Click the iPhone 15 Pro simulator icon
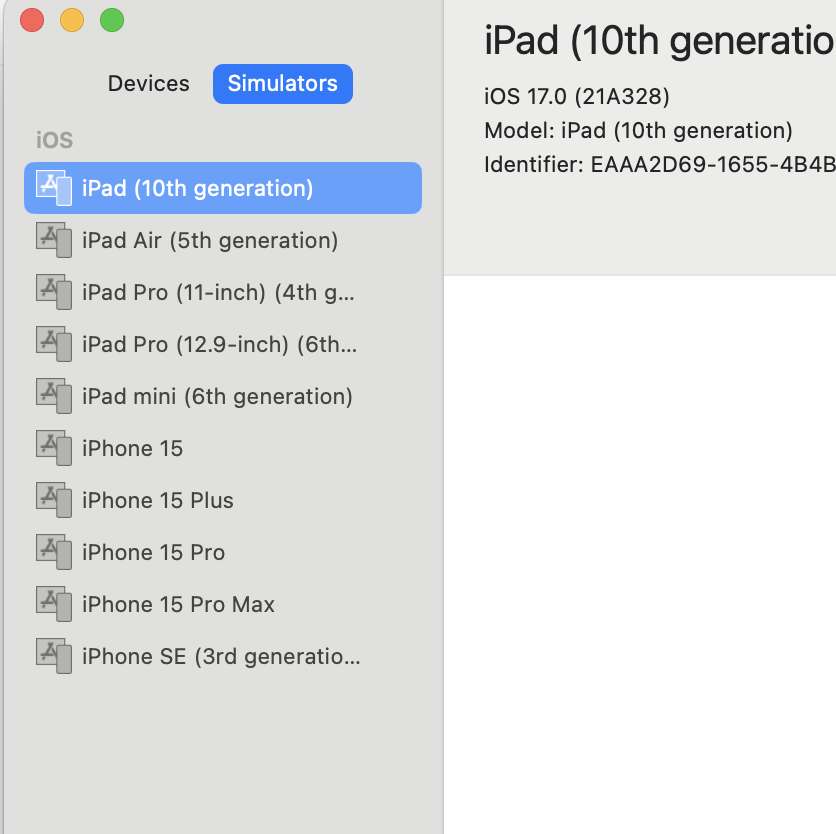 coord(54,552)
